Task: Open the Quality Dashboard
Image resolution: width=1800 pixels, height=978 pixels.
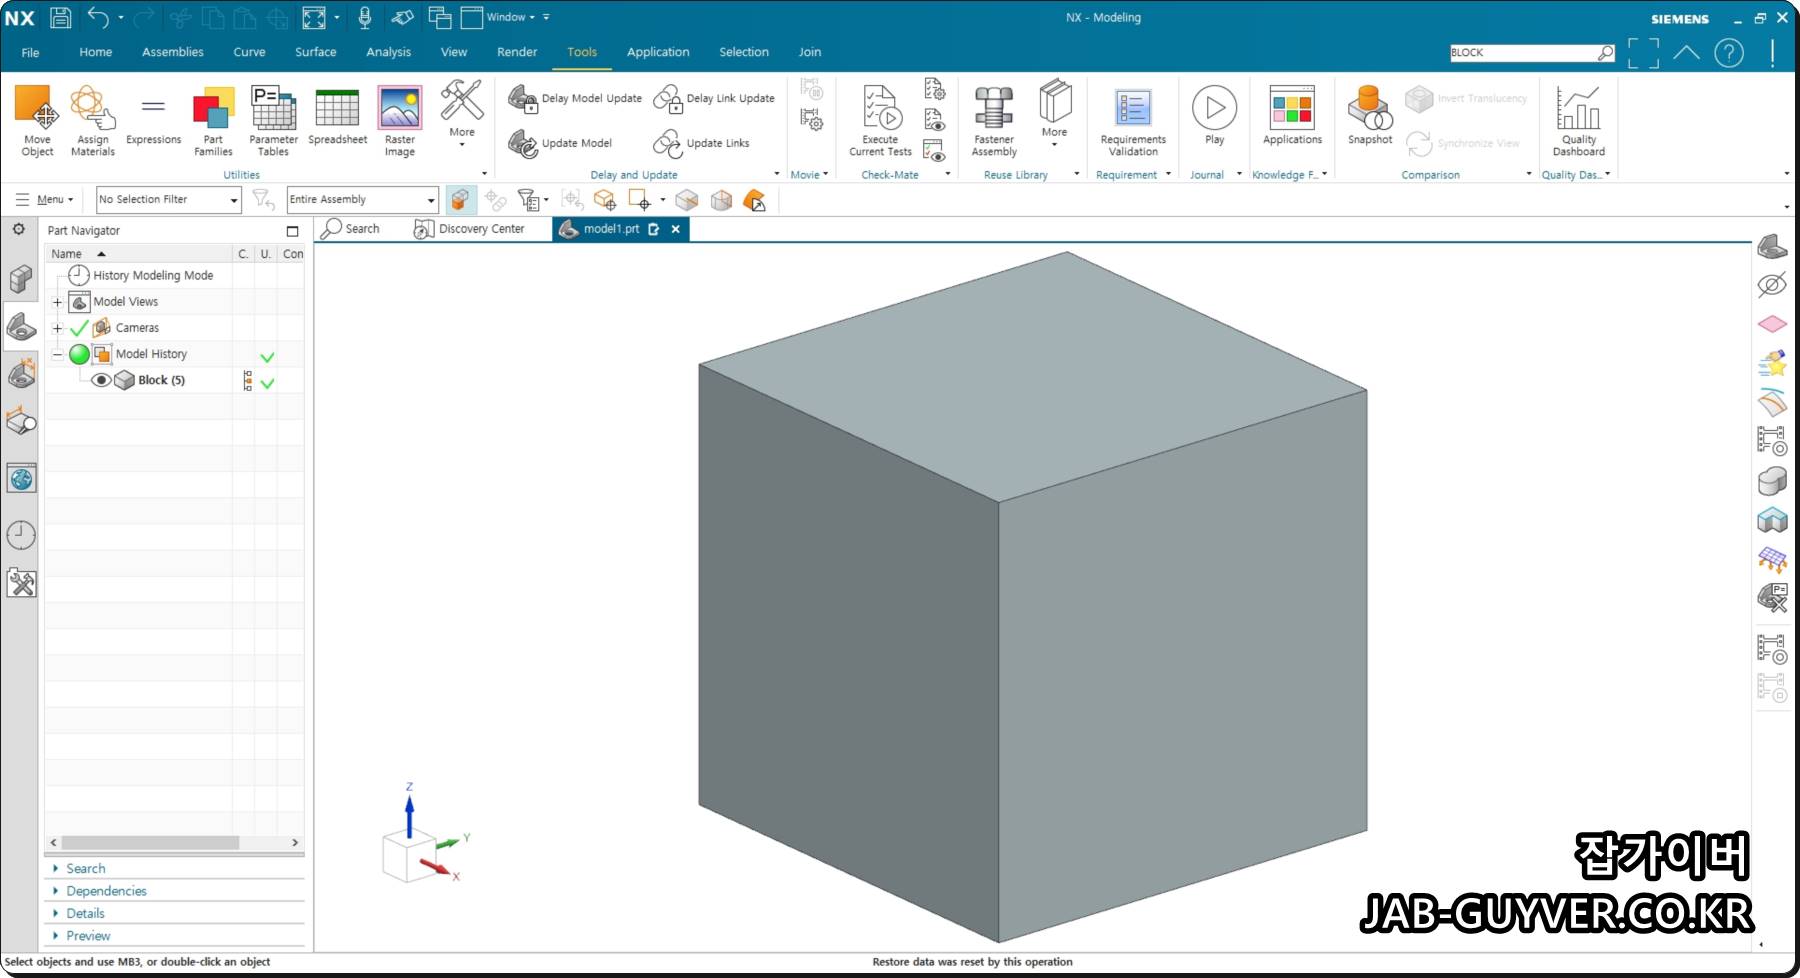Action: point(1579,120)
